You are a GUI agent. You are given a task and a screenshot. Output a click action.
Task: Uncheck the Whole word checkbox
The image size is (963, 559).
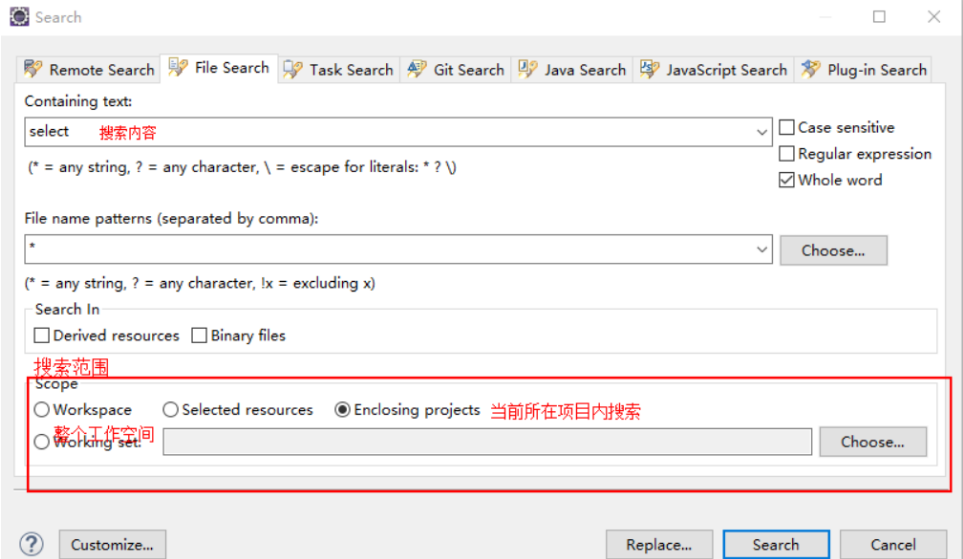787,180
